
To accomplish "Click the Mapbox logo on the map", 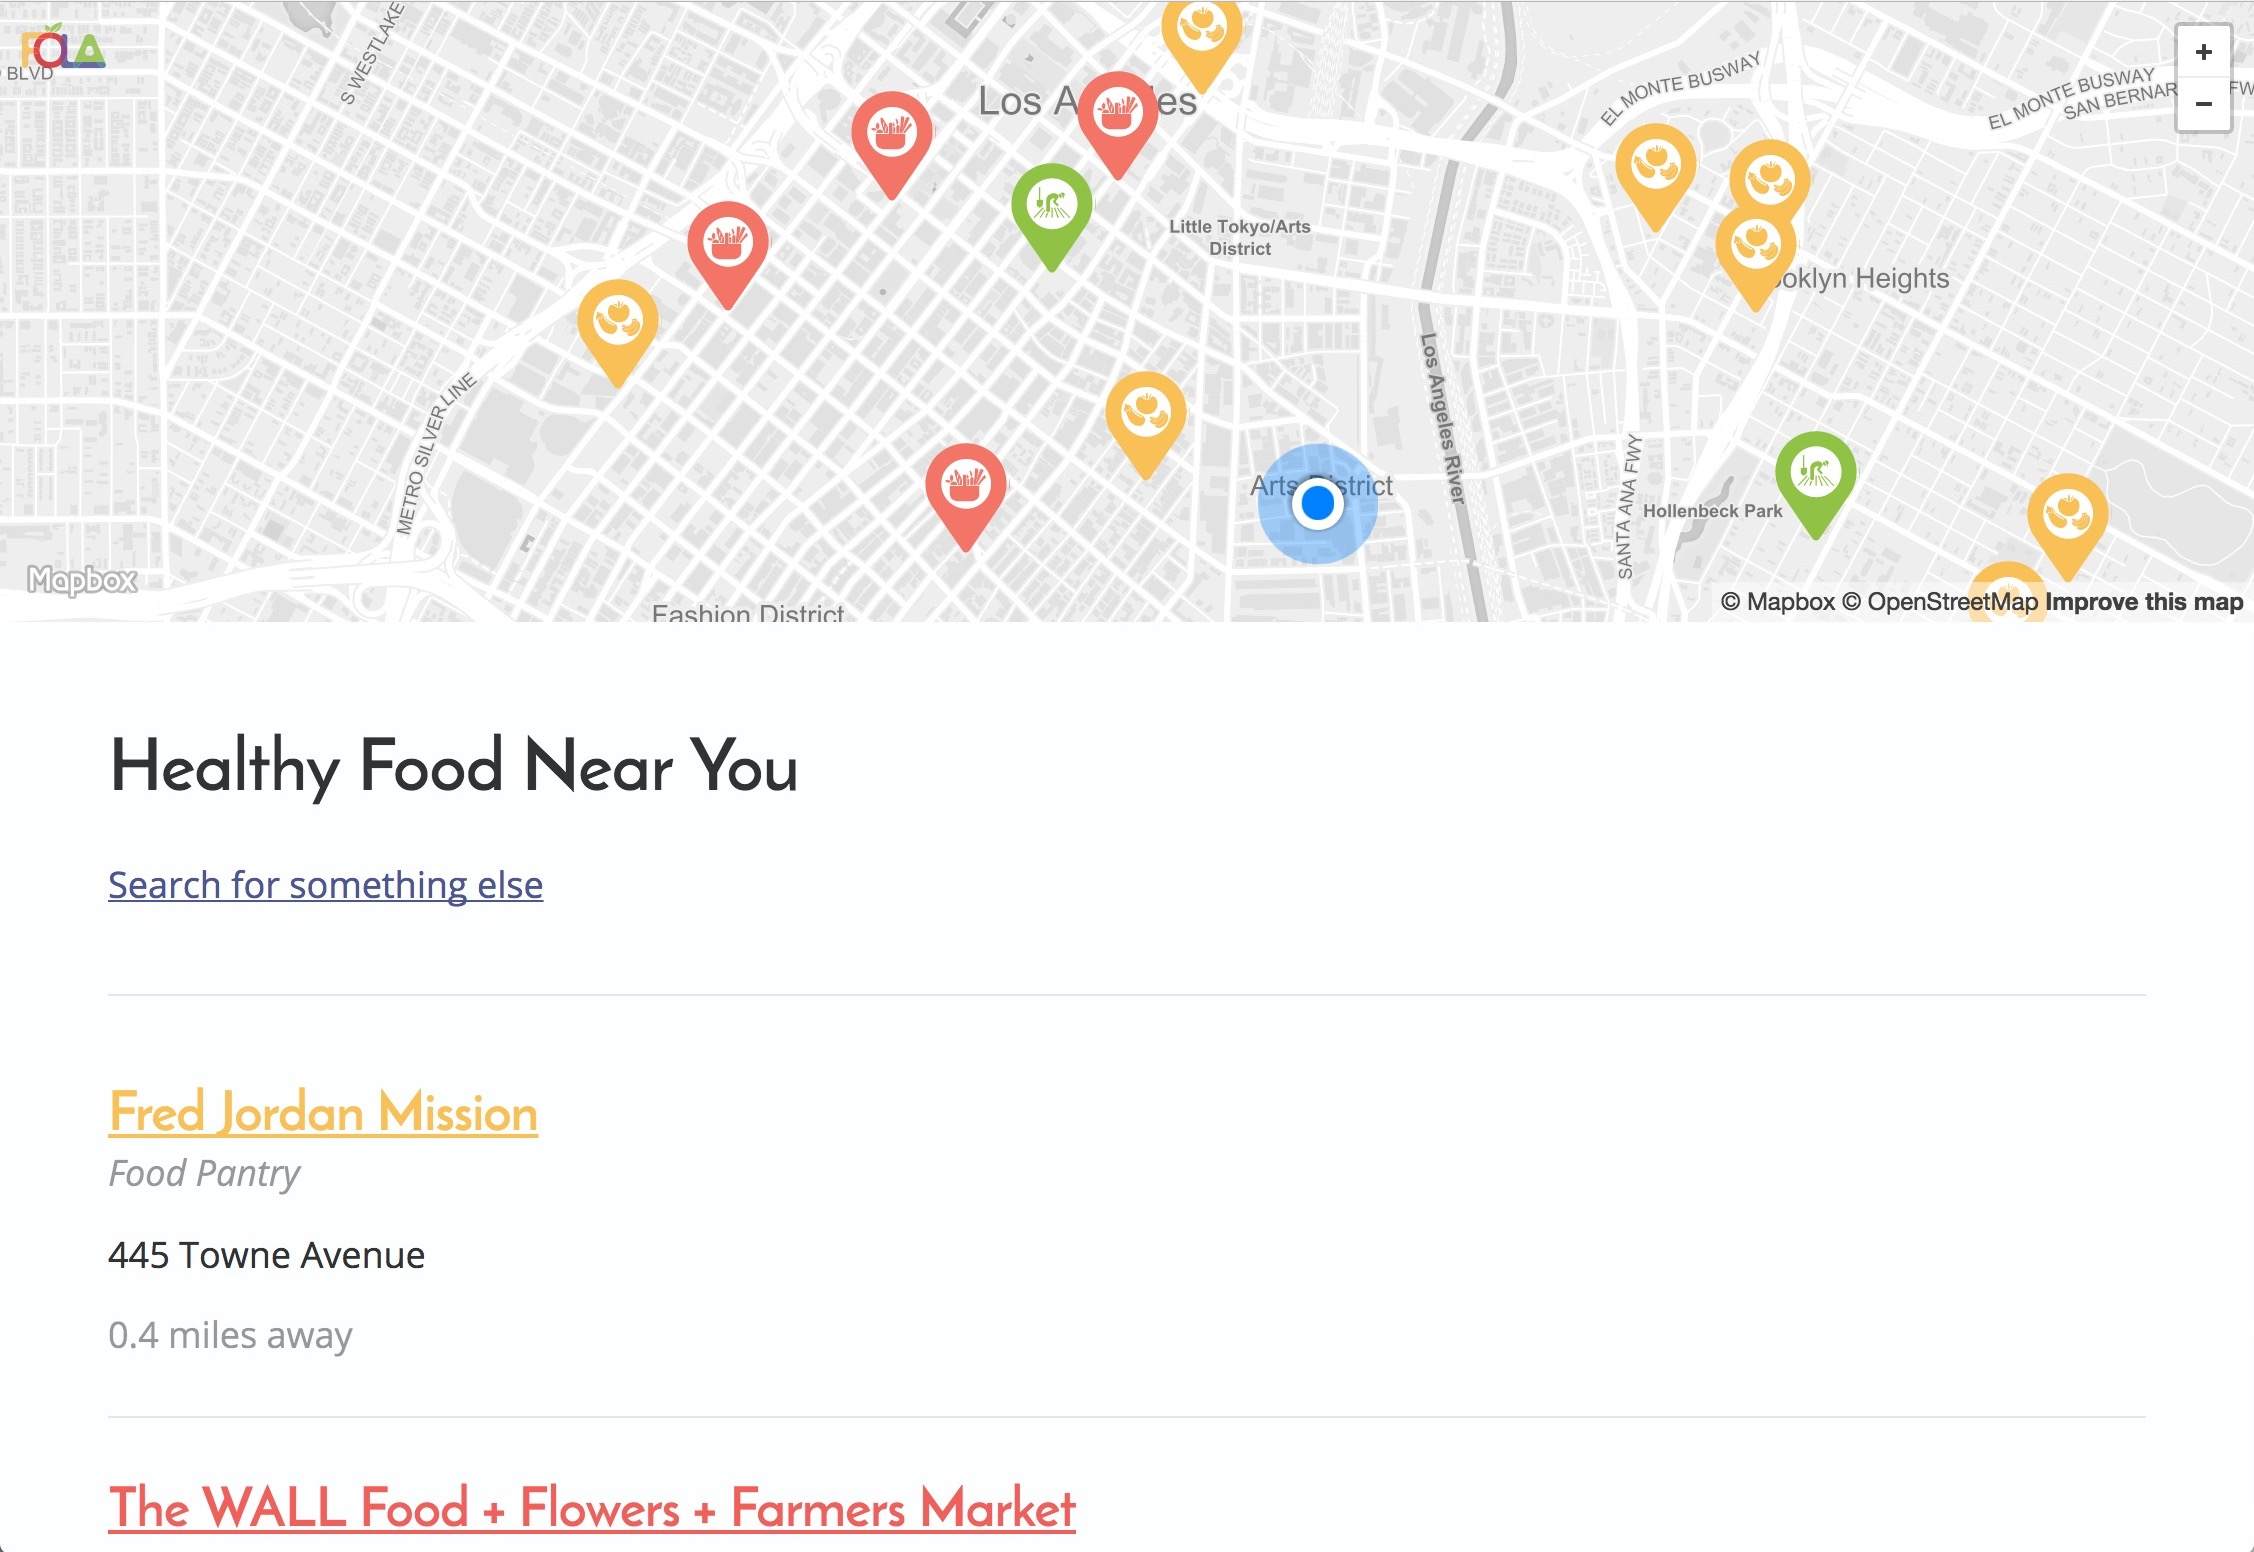I will coord(82,580).
